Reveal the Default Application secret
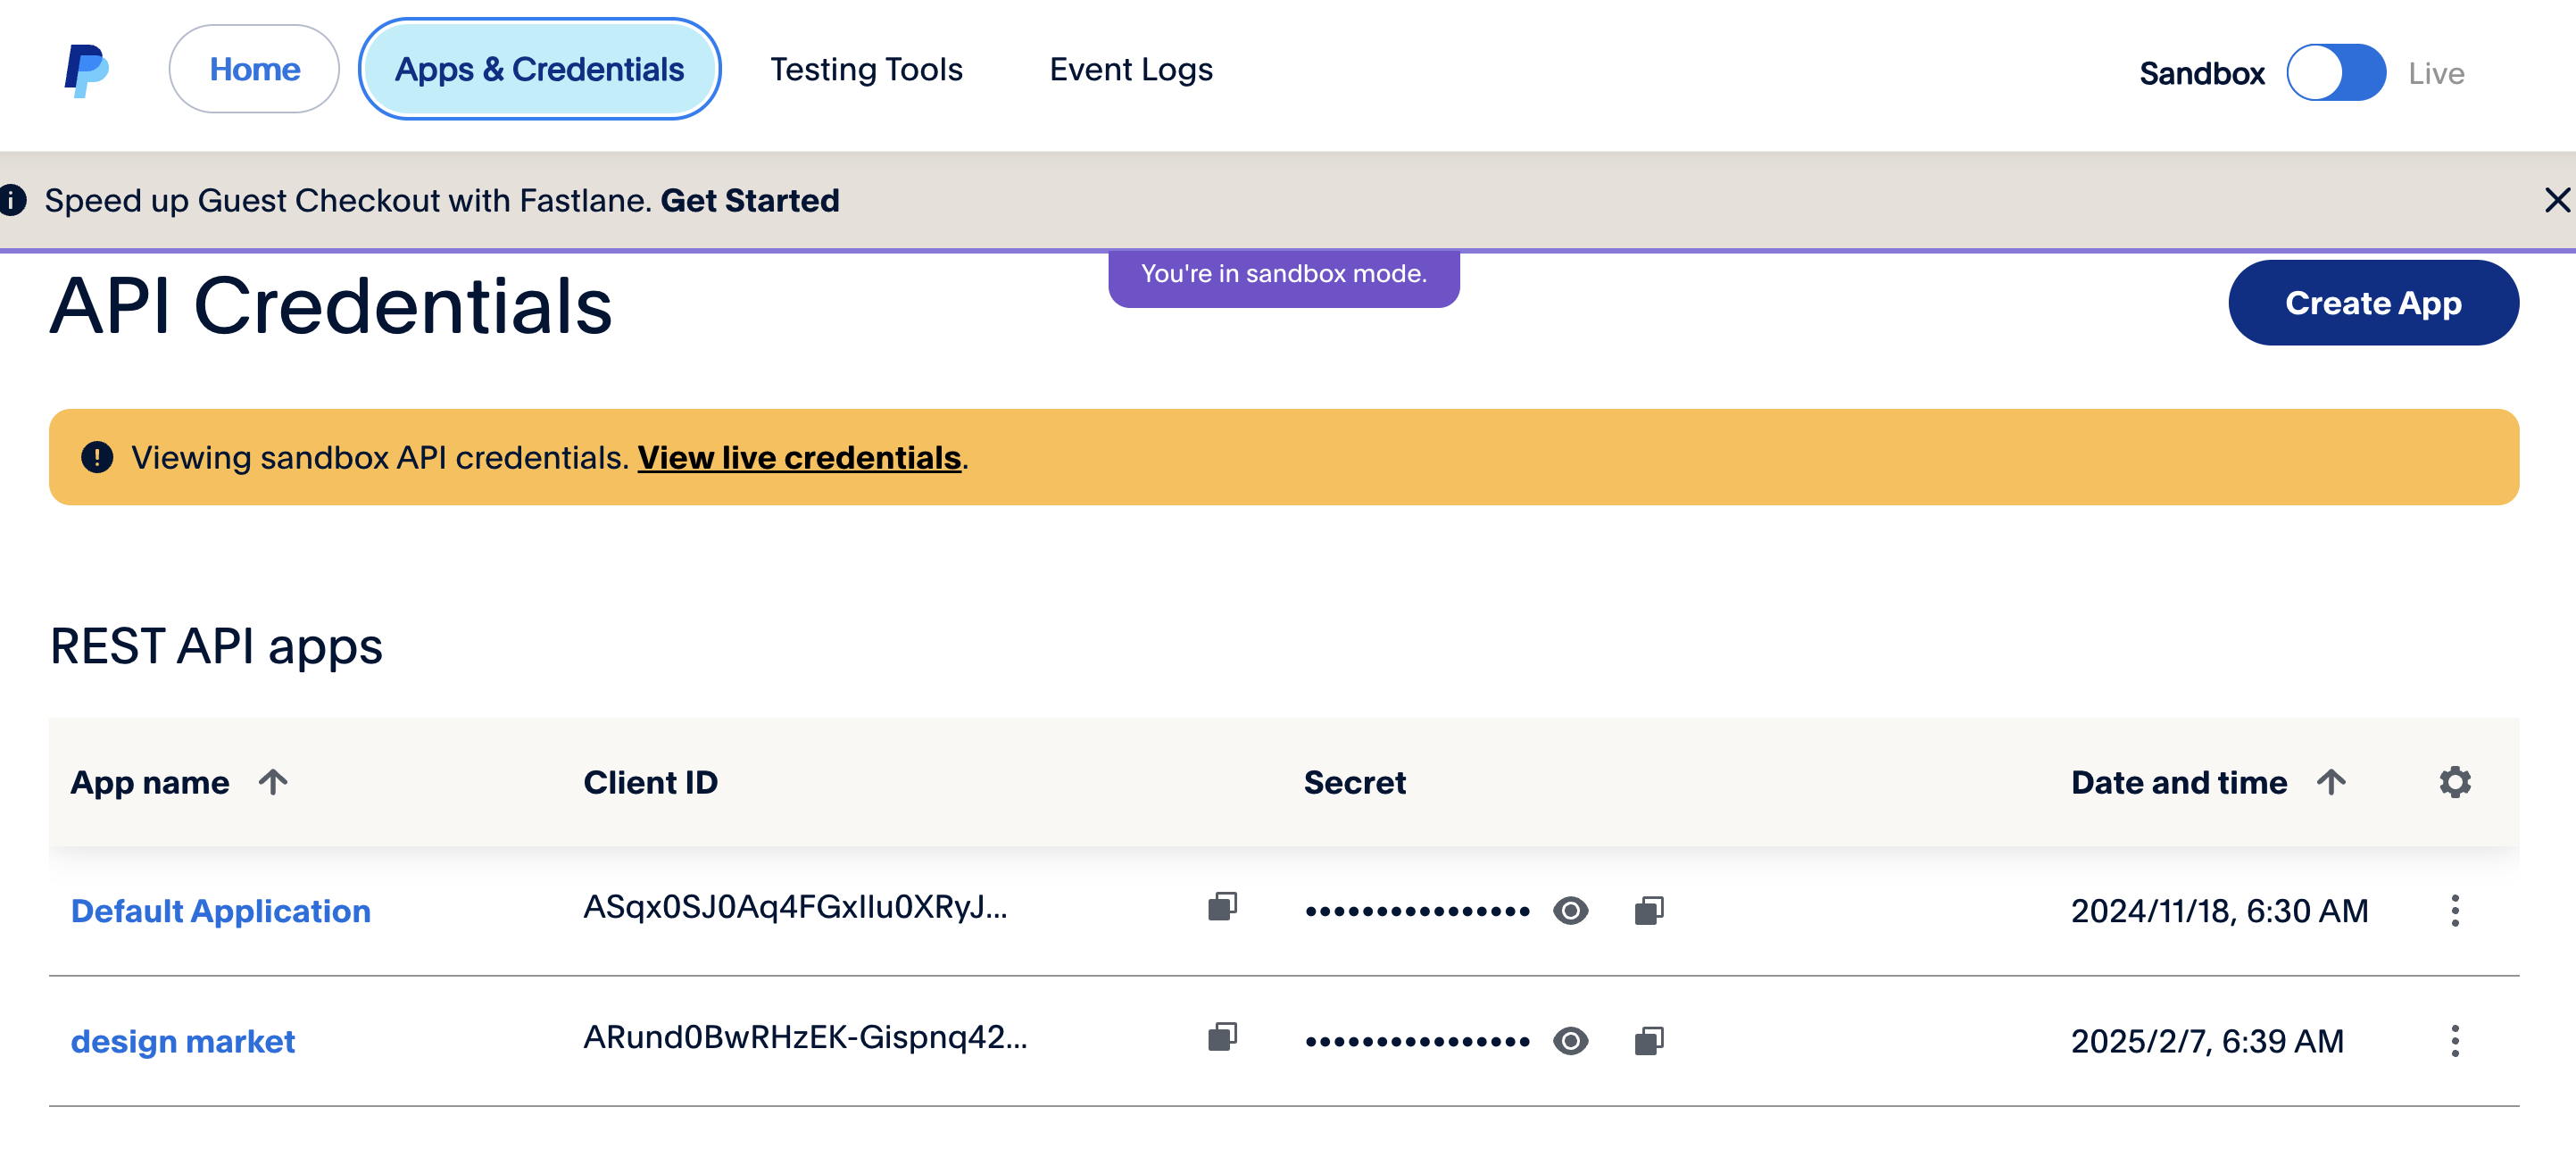Viewport: 2576px width, 1157px height. 1570,910
